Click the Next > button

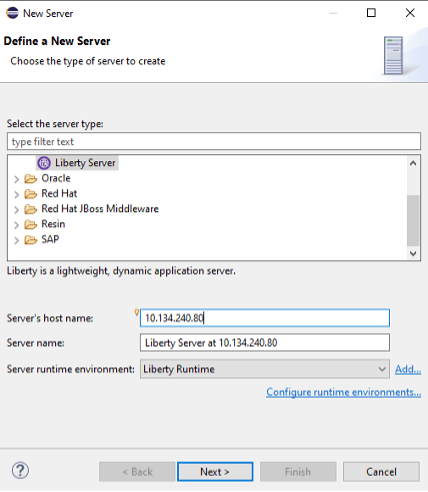pos(215,472)
